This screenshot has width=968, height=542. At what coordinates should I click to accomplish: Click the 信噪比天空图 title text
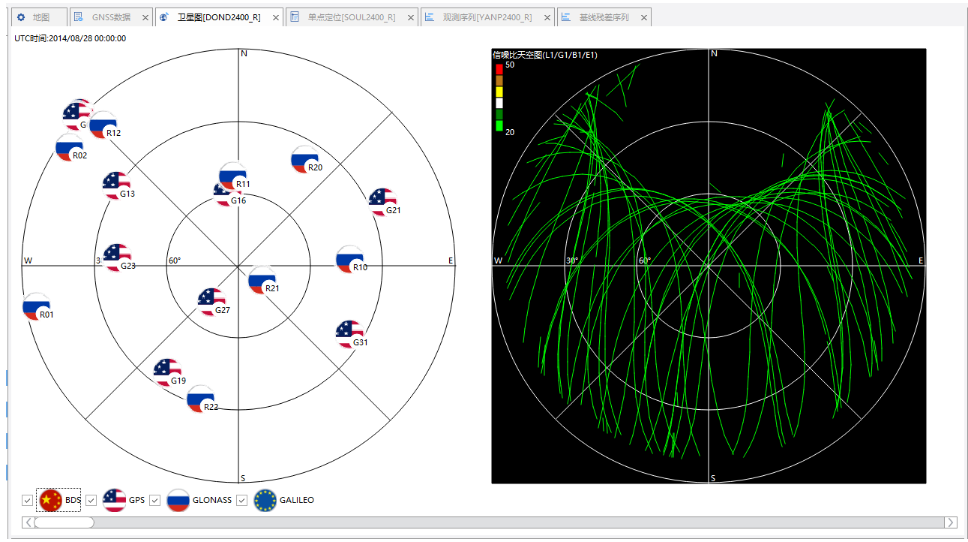point(545,55)
